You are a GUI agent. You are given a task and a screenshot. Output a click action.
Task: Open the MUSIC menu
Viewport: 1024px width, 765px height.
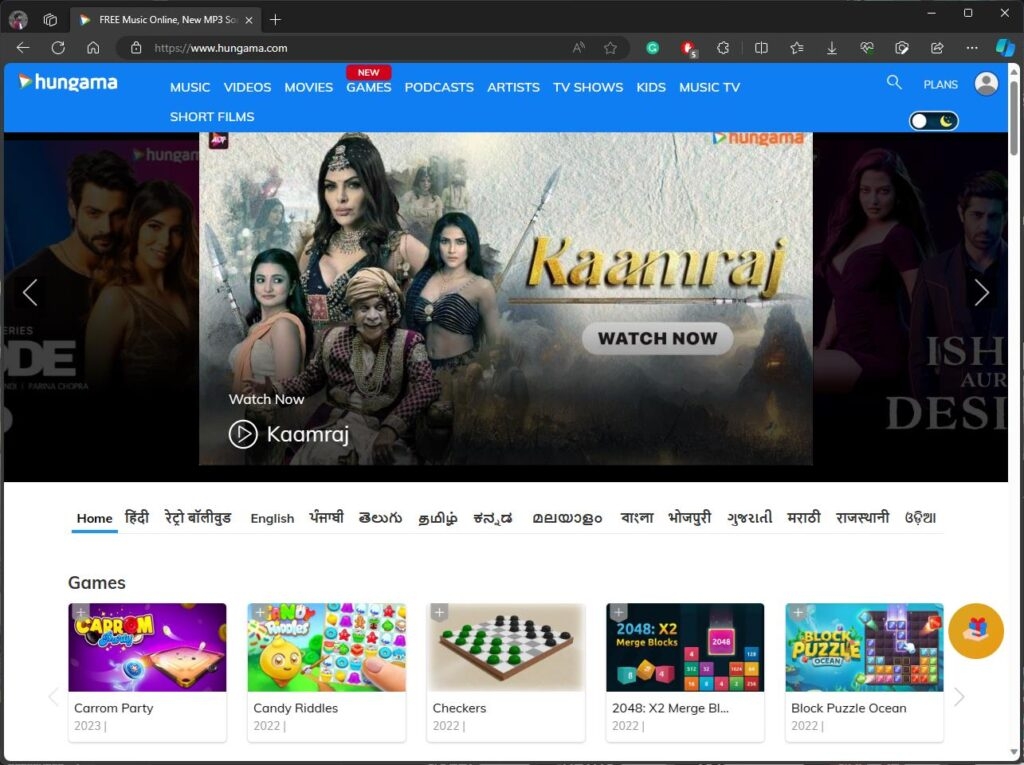pos(190,88)
